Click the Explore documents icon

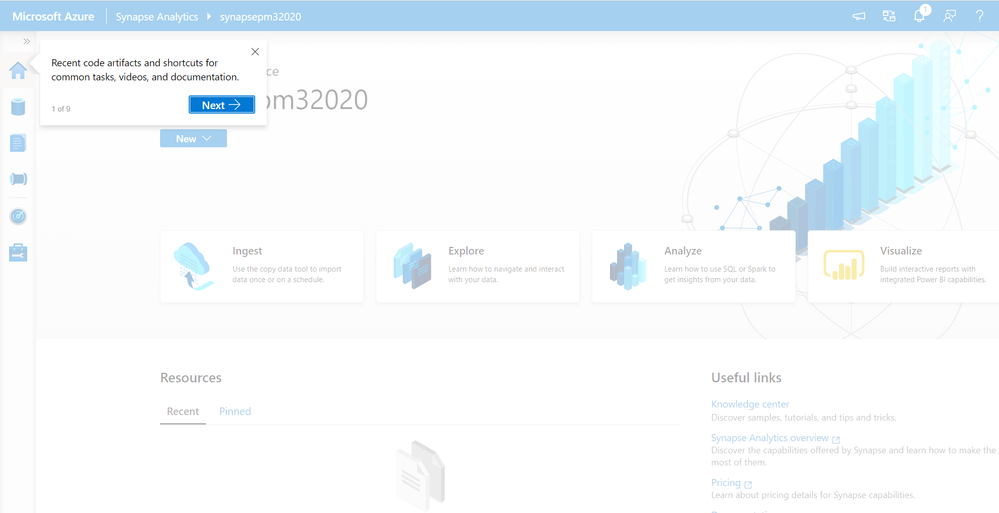click(412, 266)
